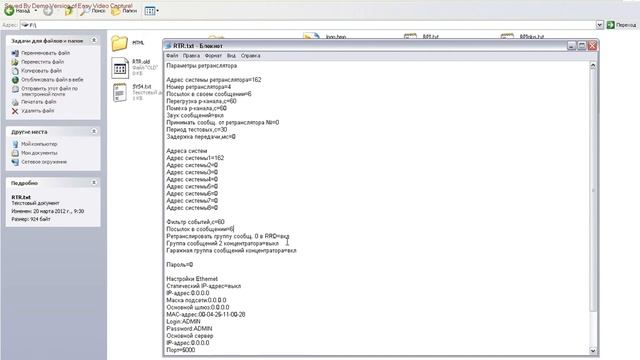Toggle the Папки folders pane button

tap(124, 11)
